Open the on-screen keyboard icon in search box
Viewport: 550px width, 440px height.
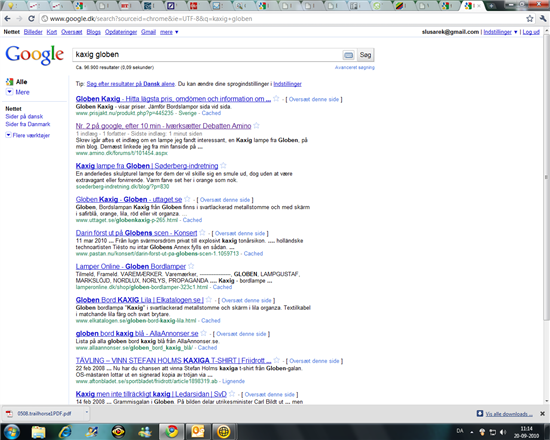[x=348, y=55]
